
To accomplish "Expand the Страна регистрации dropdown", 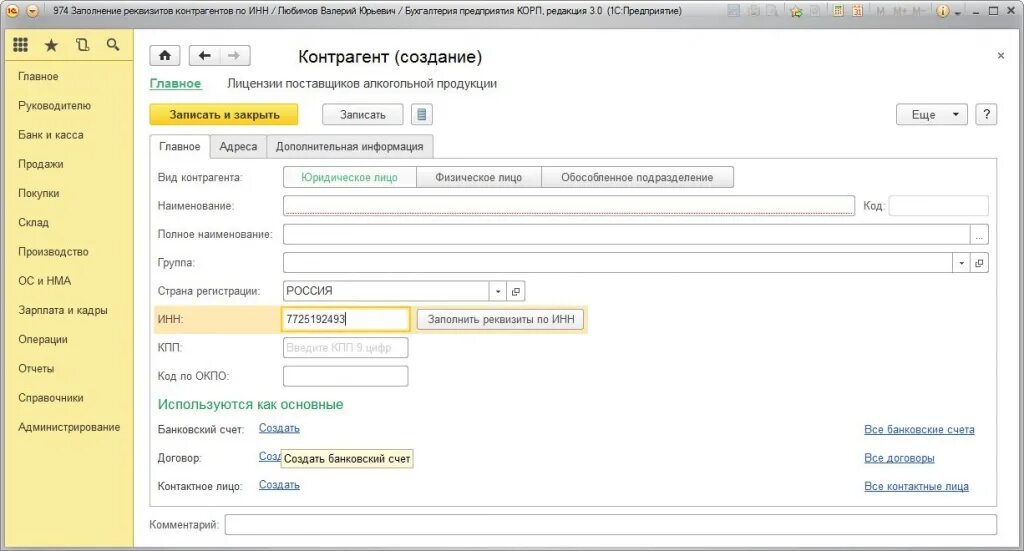I will [498, 291].
